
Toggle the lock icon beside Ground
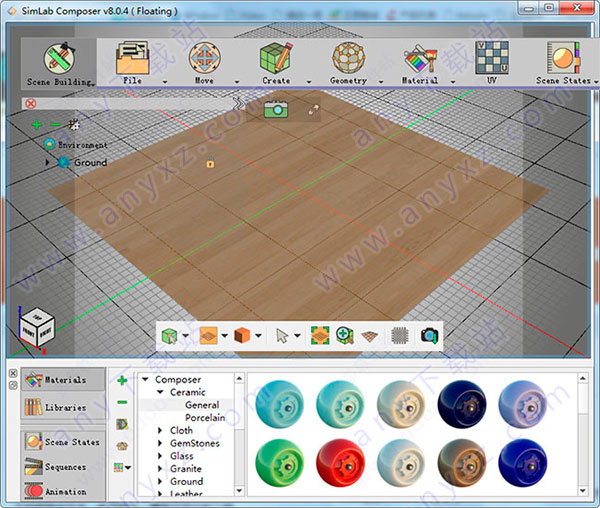[x=210, y=162]
